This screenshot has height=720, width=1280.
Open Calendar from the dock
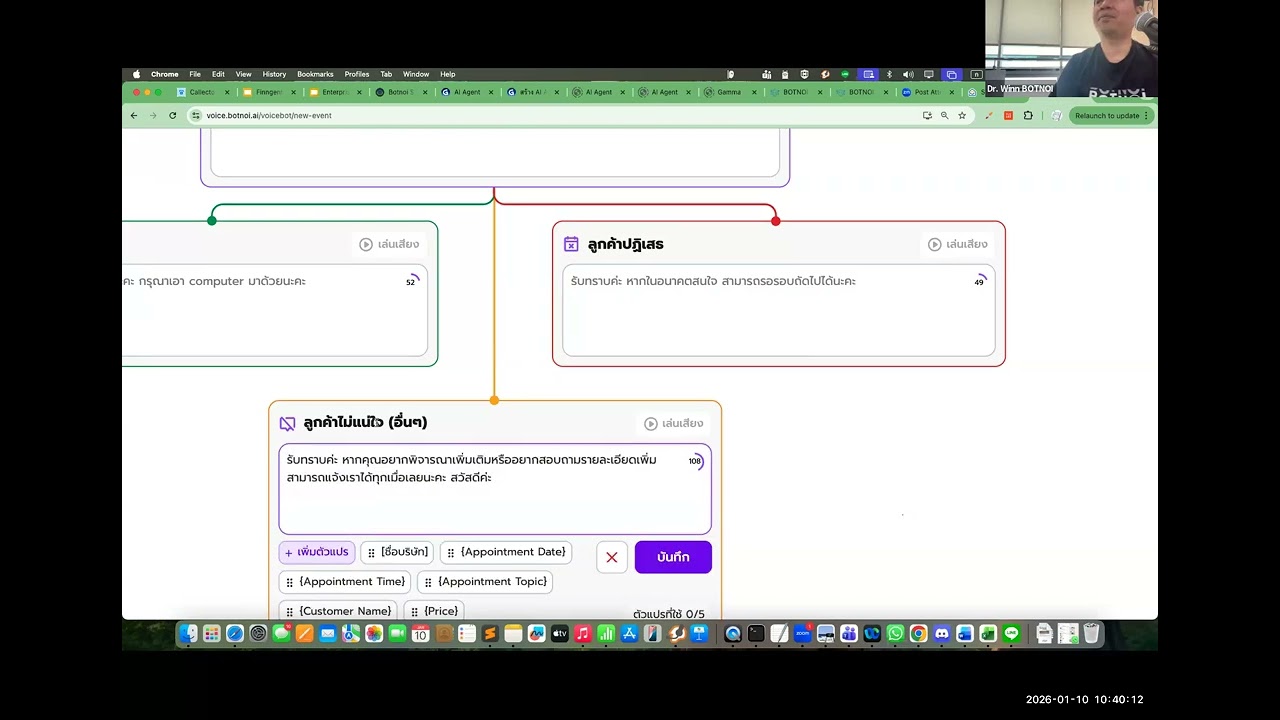point(420,633)
